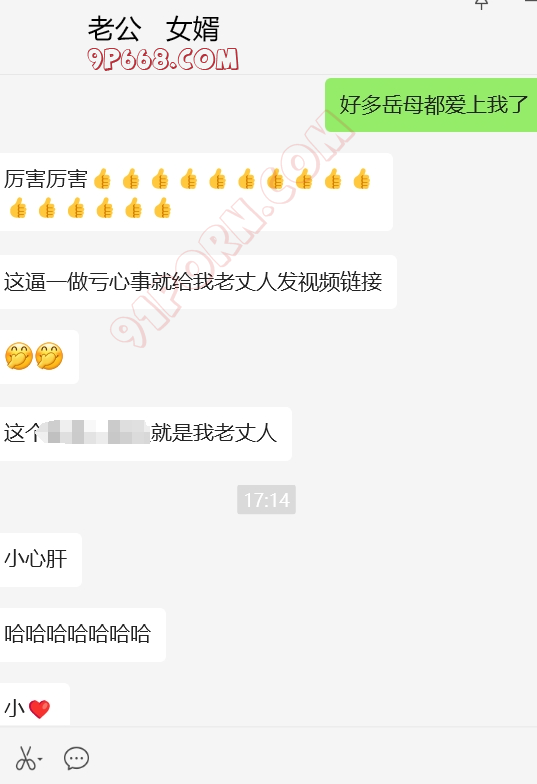Click the chat title 老公 女婿
Viewport: 537px width, 784px height.
[x=154, y=29]
